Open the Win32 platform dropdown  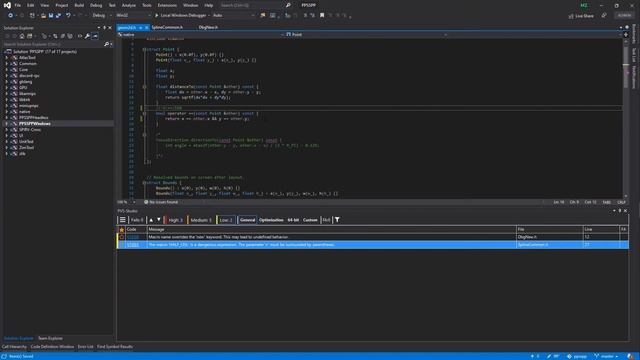coord(133,16)
